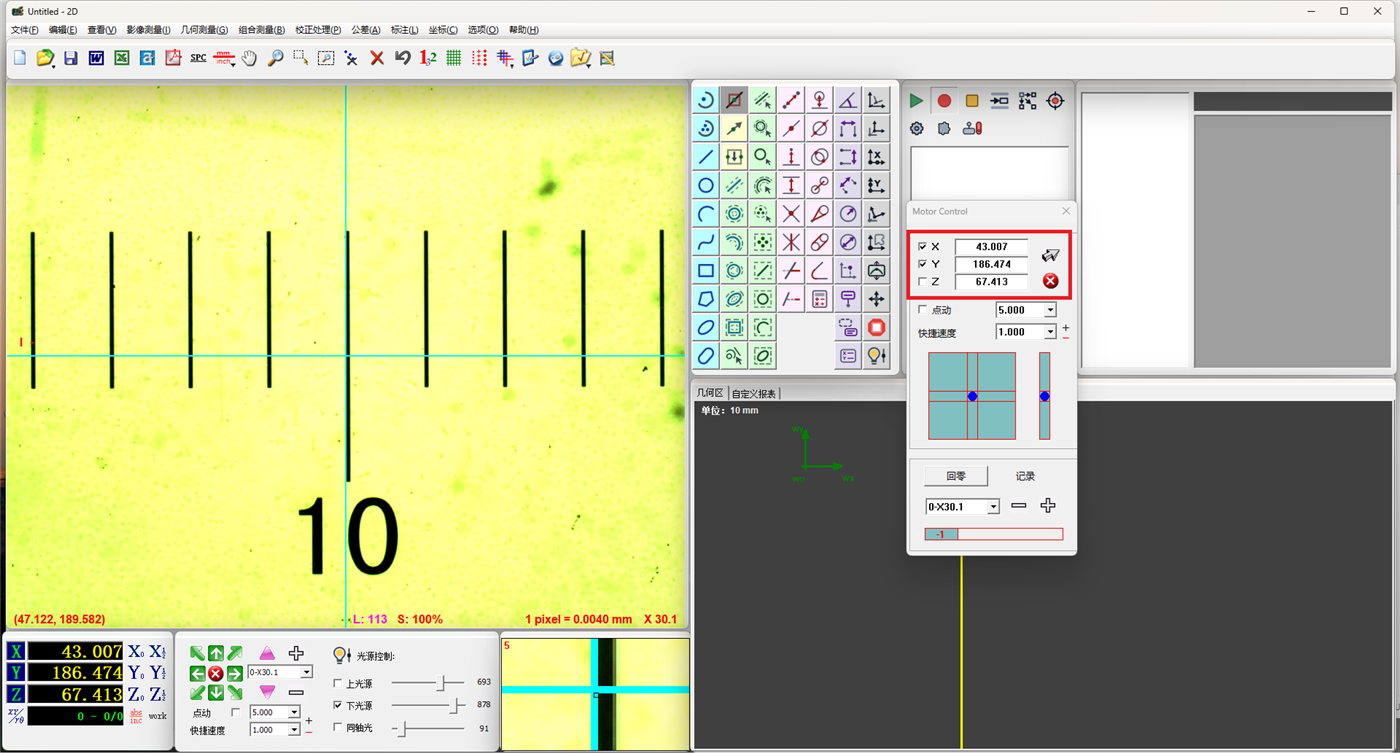Save the file with the floppy disk icon
Image resolution: width=1400 pixels, height=753 pixels.
70,59
